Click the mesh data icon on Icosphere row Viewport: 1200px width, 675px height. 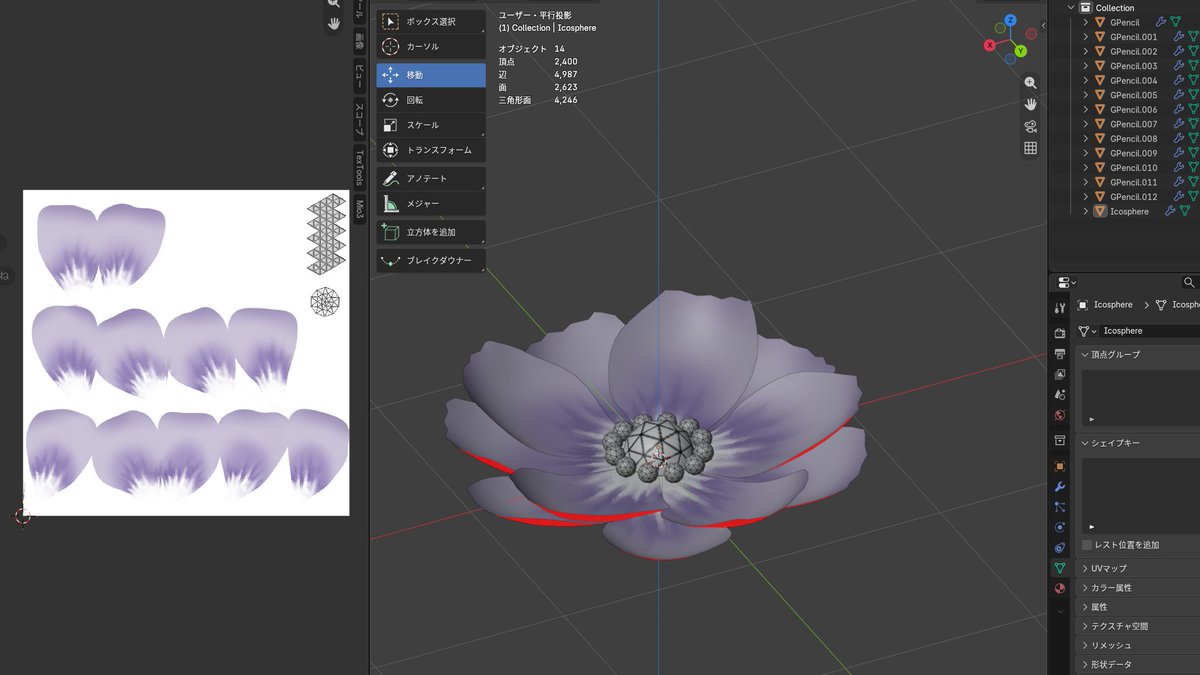[x=1185, y=211]
